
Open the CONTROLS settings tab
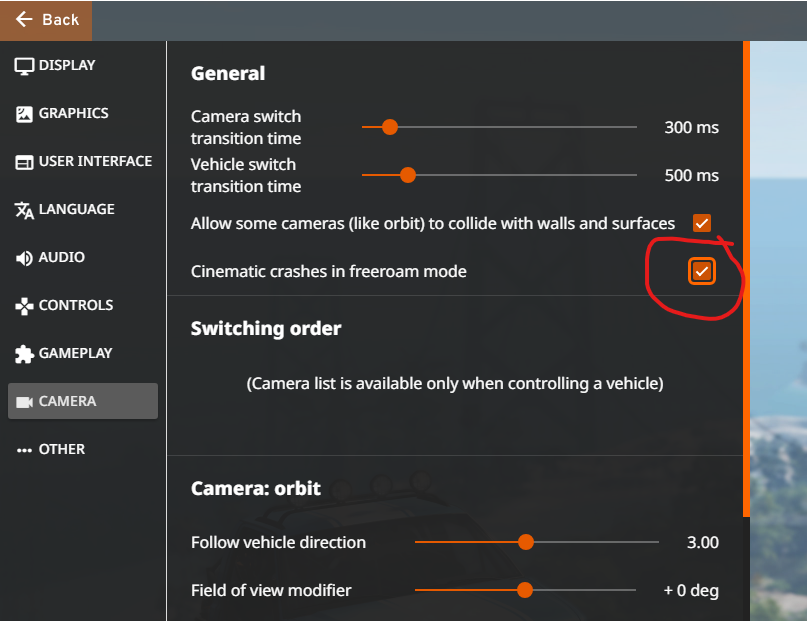coord(75,306)
